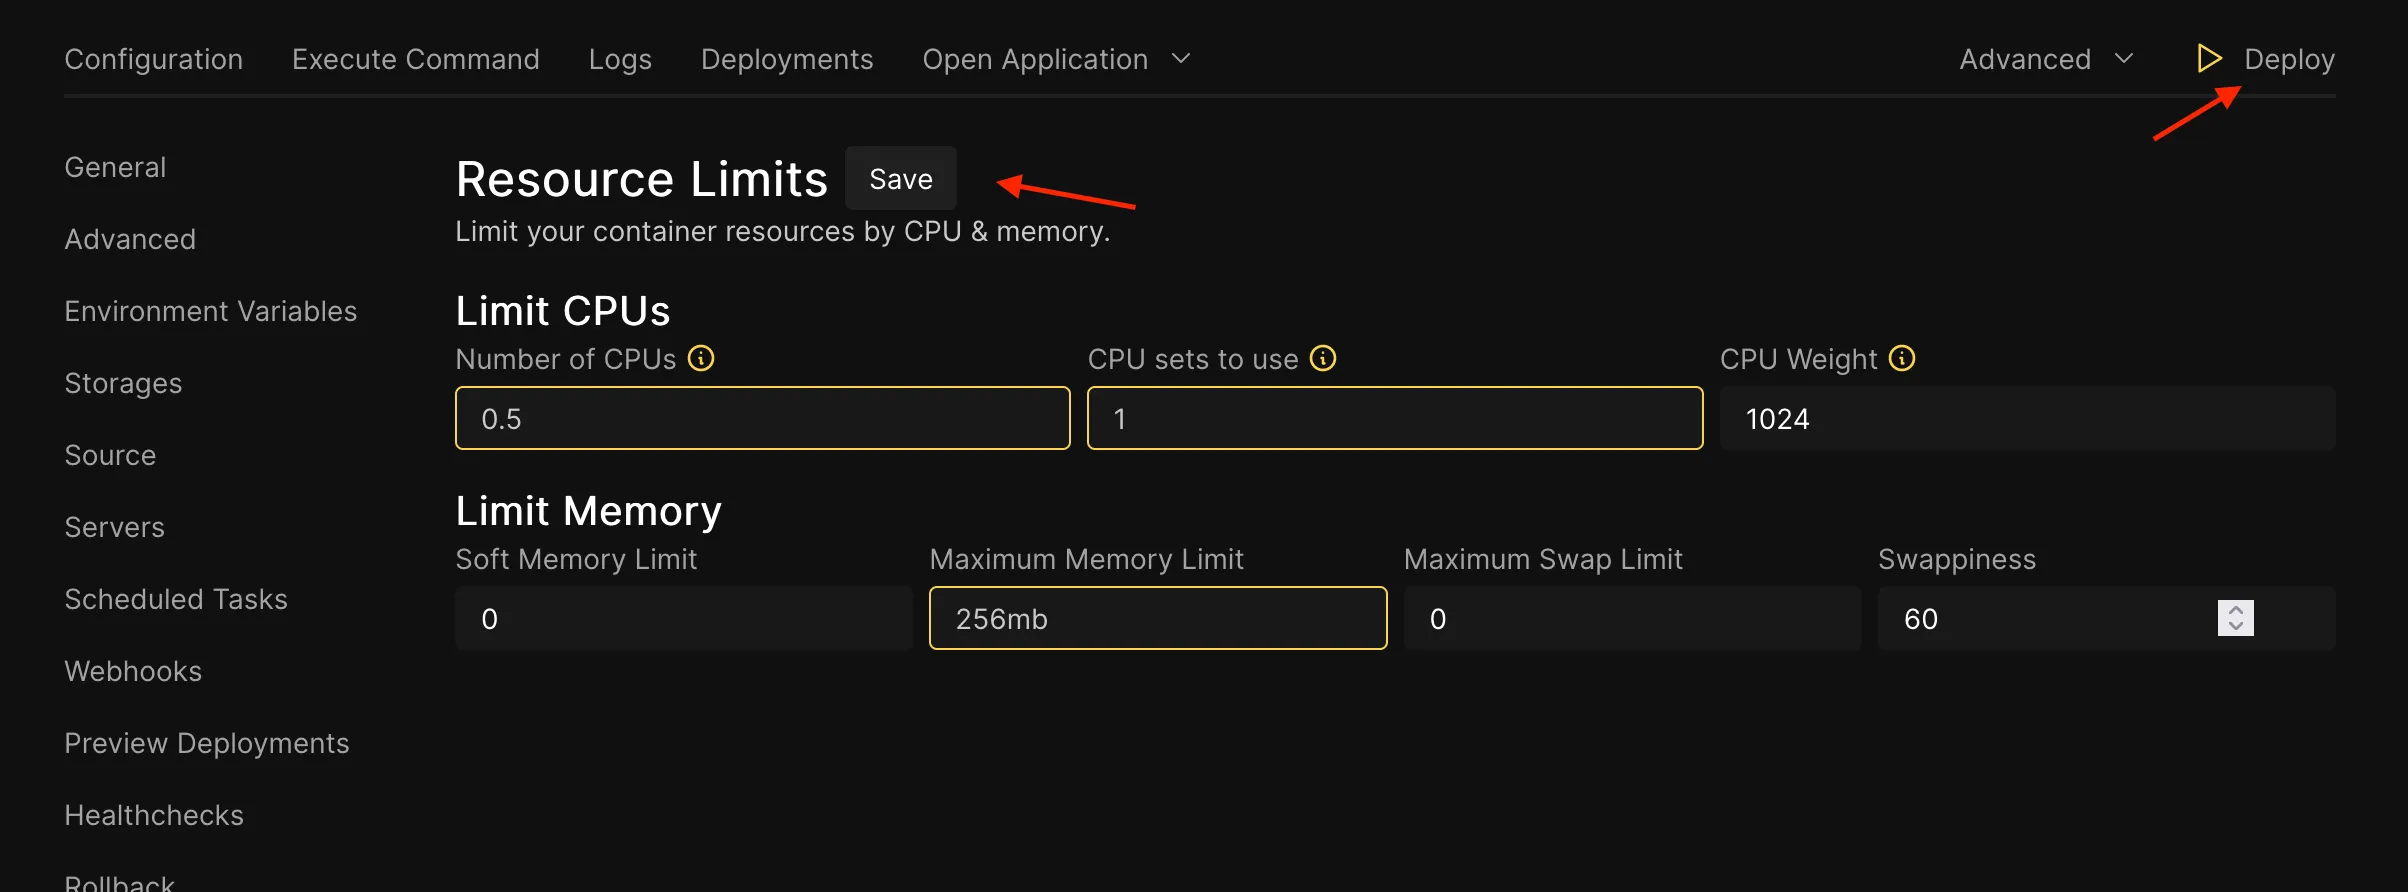Open Scheduled Tasks section
2408x892 pixels.
(176, 599)
